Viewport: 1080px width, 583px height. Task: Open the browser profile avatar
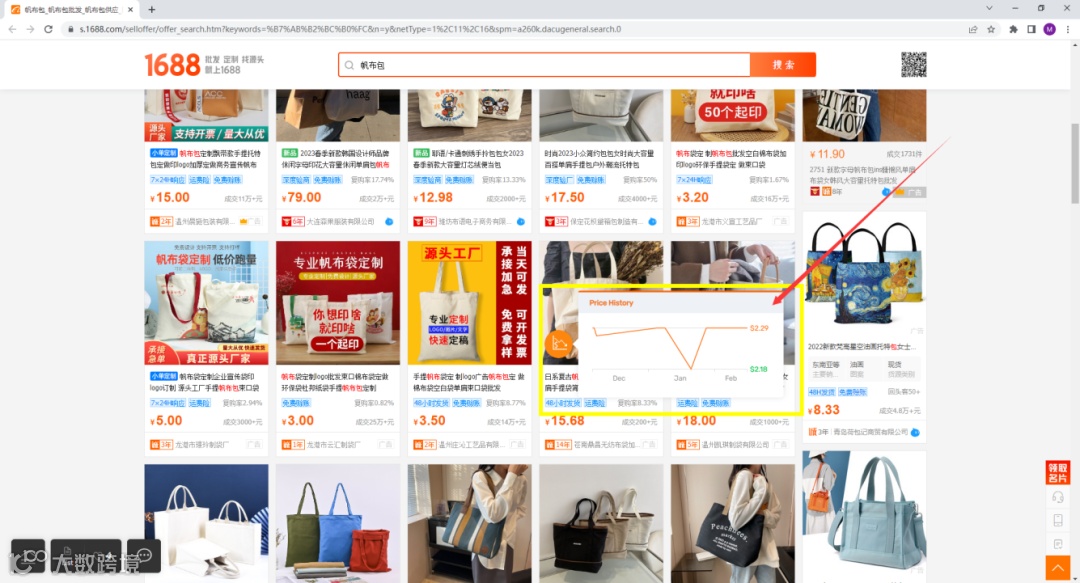pyautogui.click(x=1049, y=29)
